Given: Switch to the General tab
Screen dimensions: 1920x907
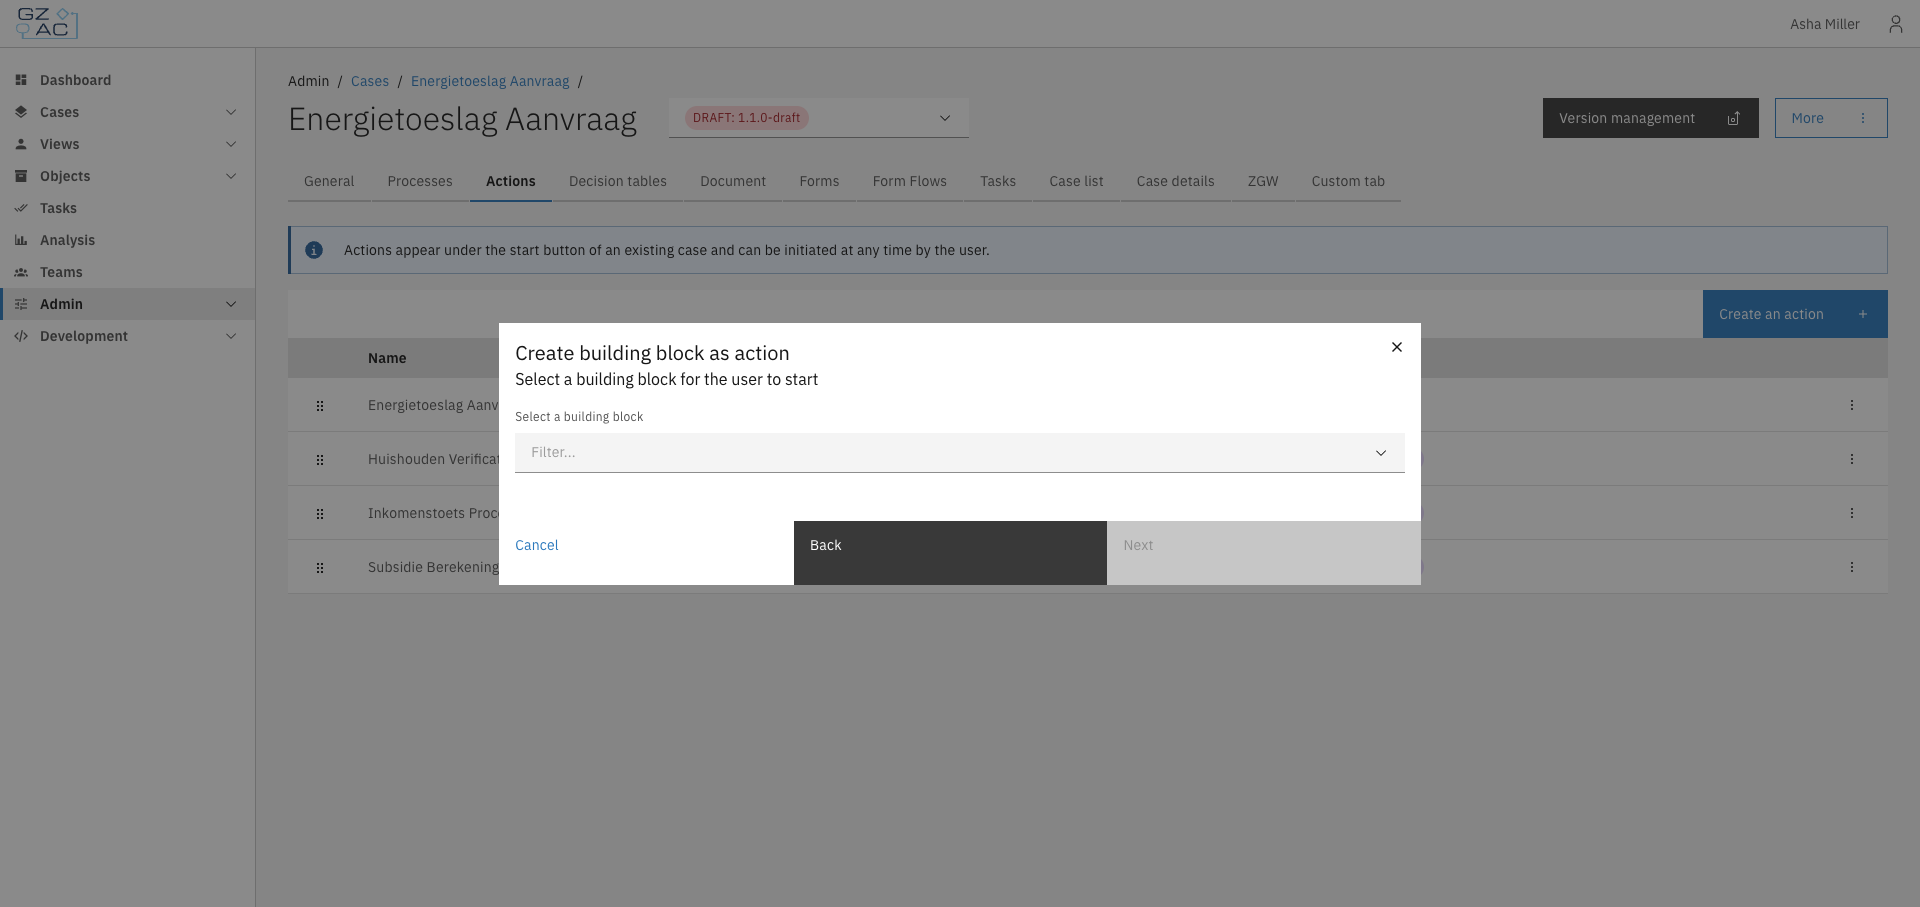Looking at the screenshot, I should [329, 181].
